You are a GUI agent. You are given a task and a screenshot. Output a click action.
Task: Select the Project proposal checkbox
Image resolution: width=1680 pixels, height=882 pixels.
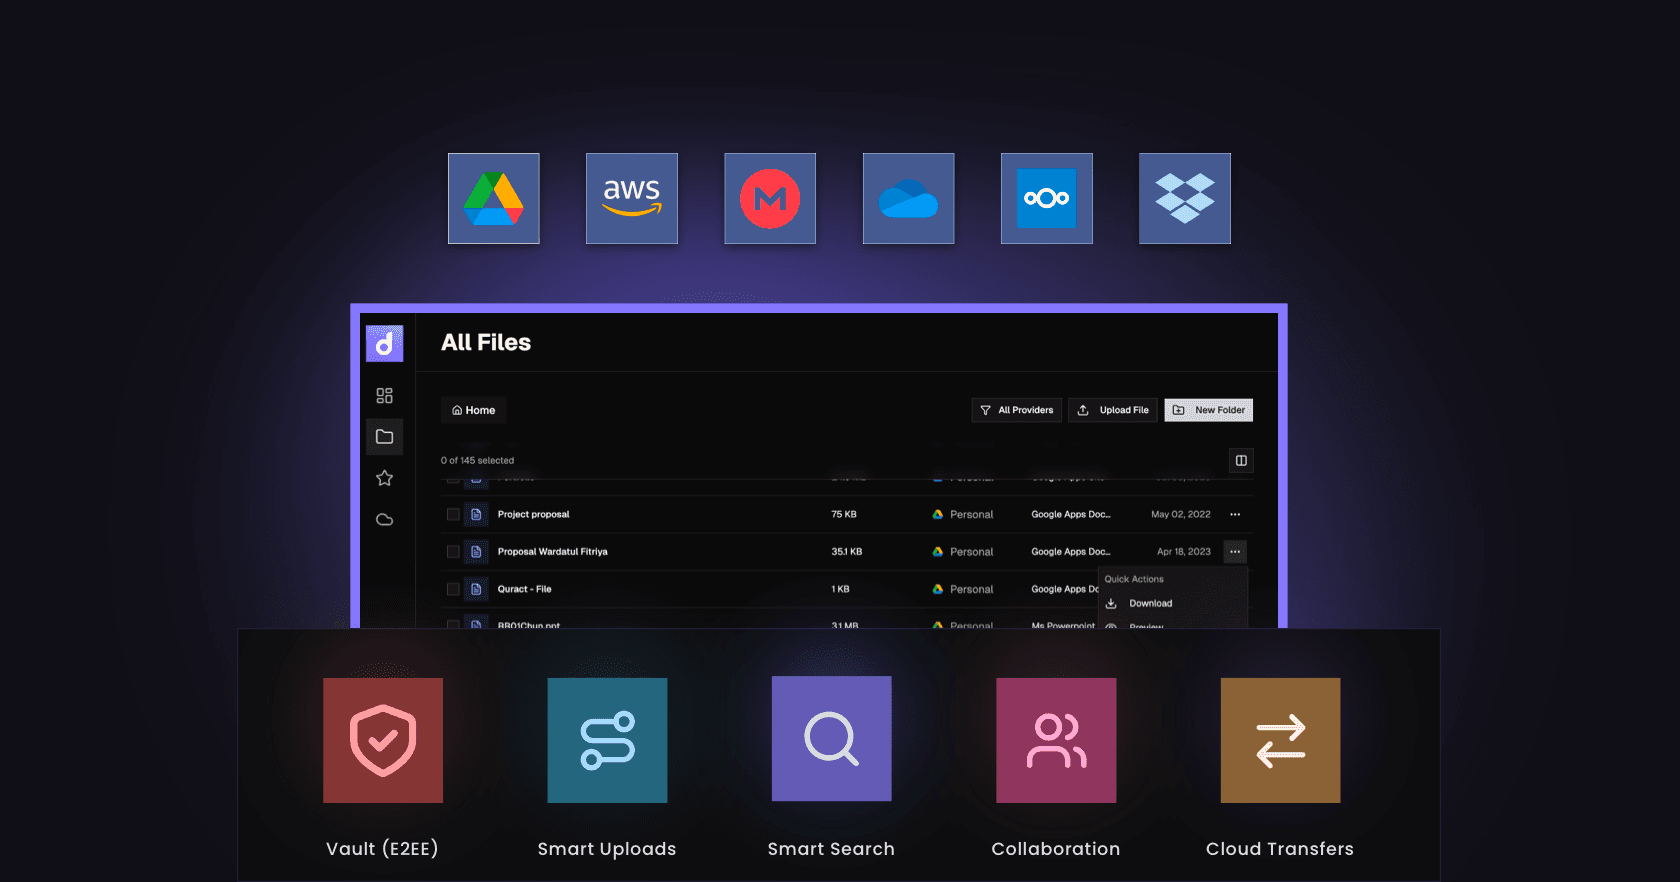tap(453, 514)
